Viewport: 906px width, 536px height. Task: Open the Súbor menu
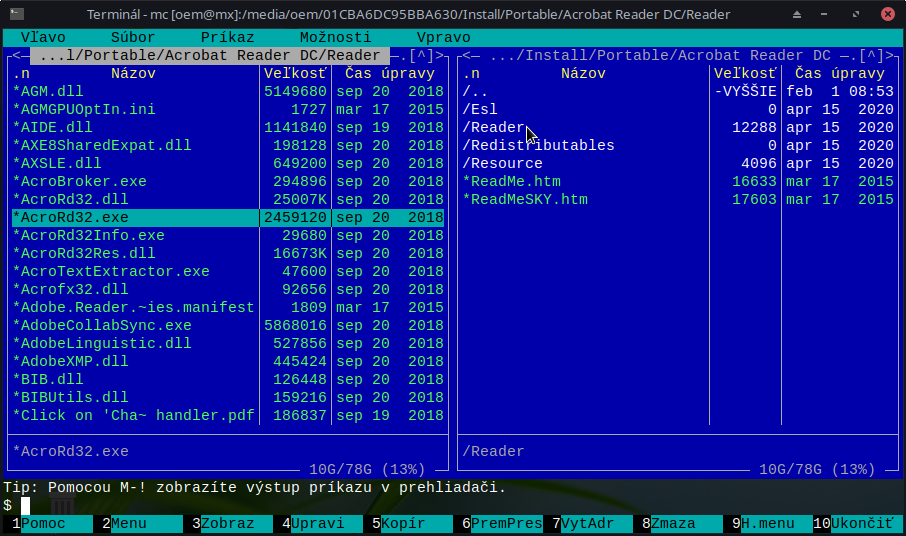click(x=133, y=38)
